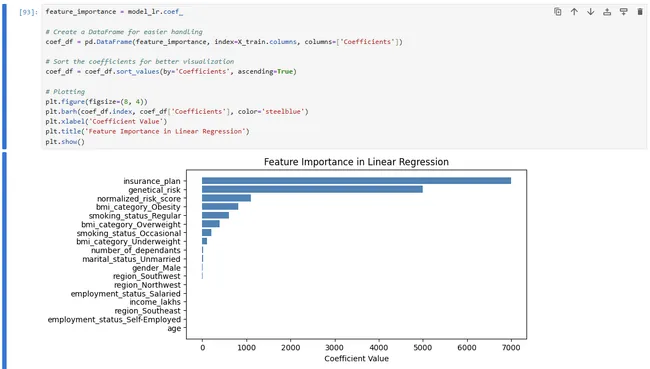The height and width of the screenshot is (369, 650).
Task: Click the plt.title code line
Action: click(148, 131)
